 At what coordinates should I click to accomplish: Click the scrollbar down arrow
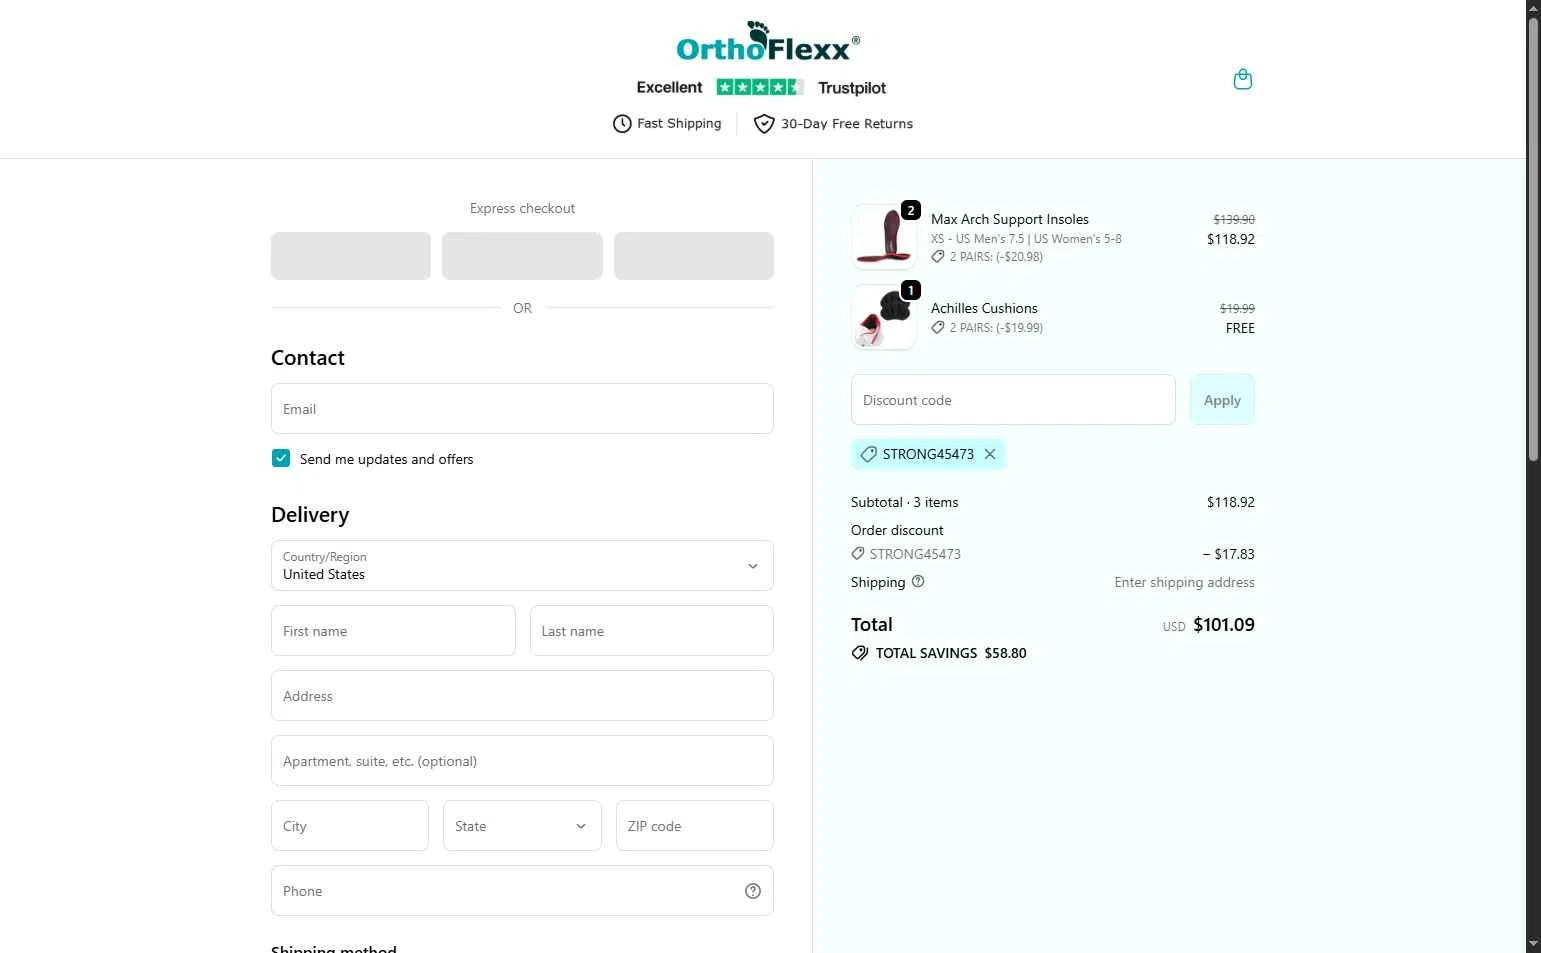[1533, 944]
